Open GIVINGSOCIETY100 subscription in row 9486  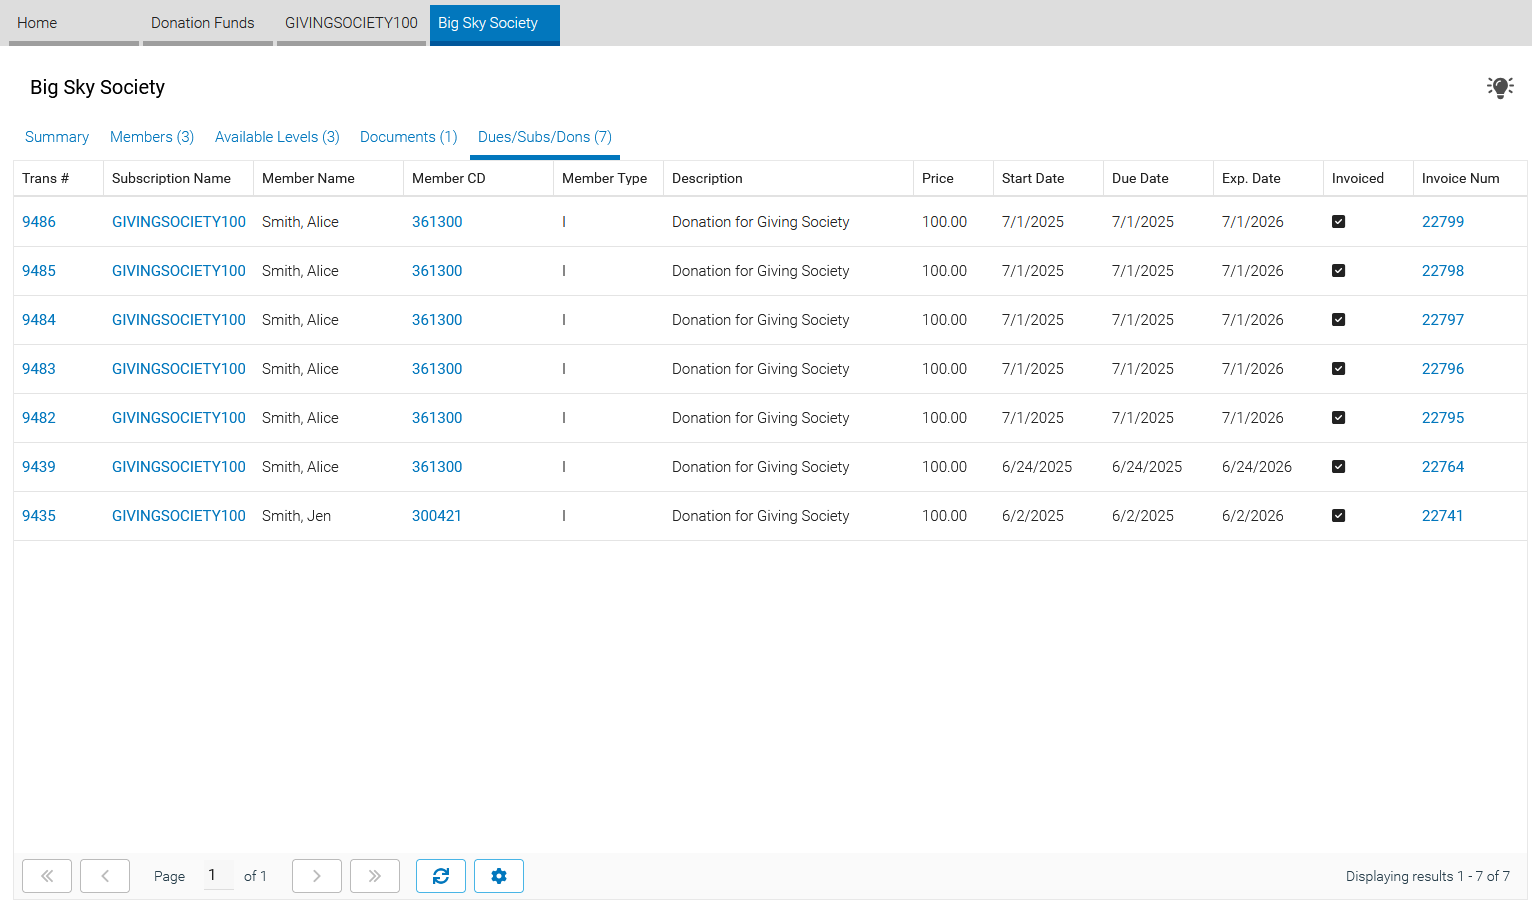pyautogui.click(x=179, y=222)
